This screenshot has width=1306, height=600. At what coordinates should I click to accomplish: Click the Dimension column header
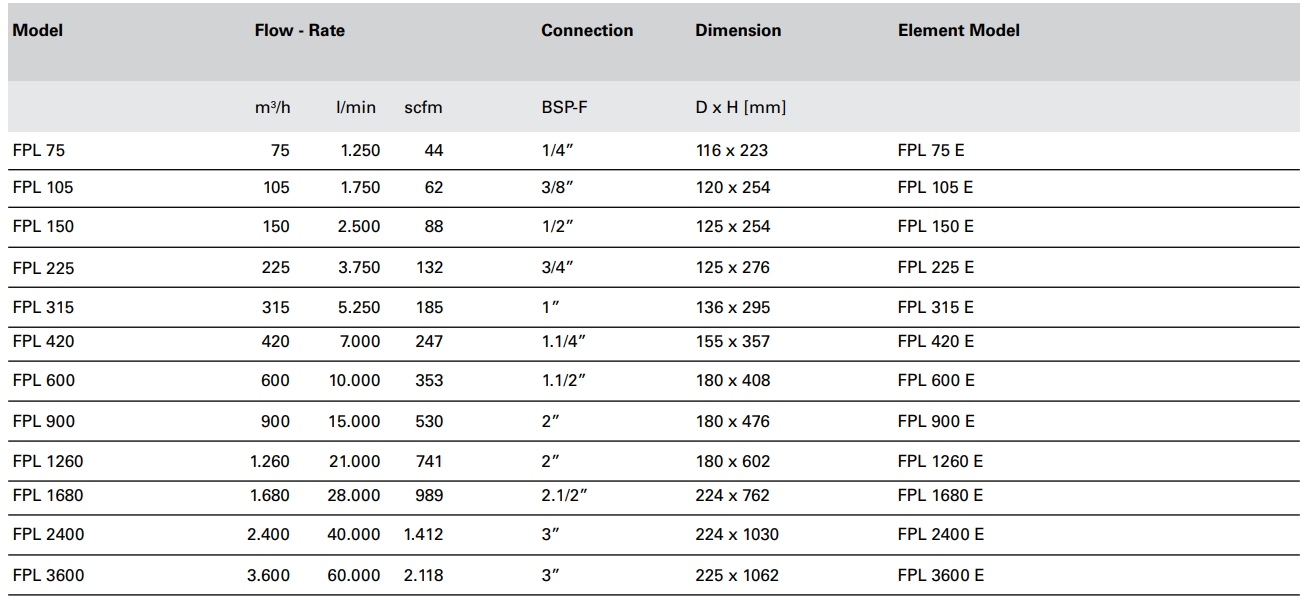pyautogui.click(x=738, y=31)
